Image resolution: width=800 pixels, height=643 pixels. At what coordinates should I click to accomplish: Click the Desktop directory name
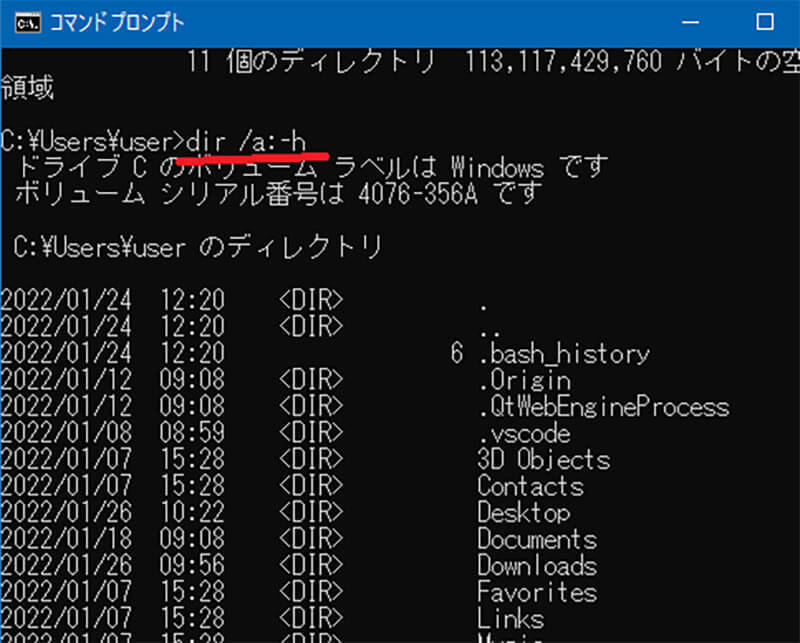[524, 513]
